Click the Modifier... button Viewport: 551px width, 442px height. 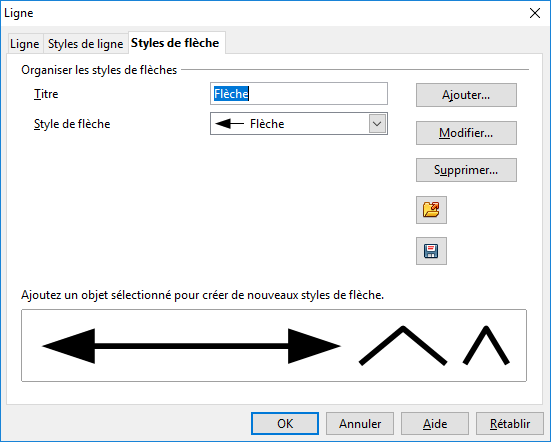[x=466, y=133]
